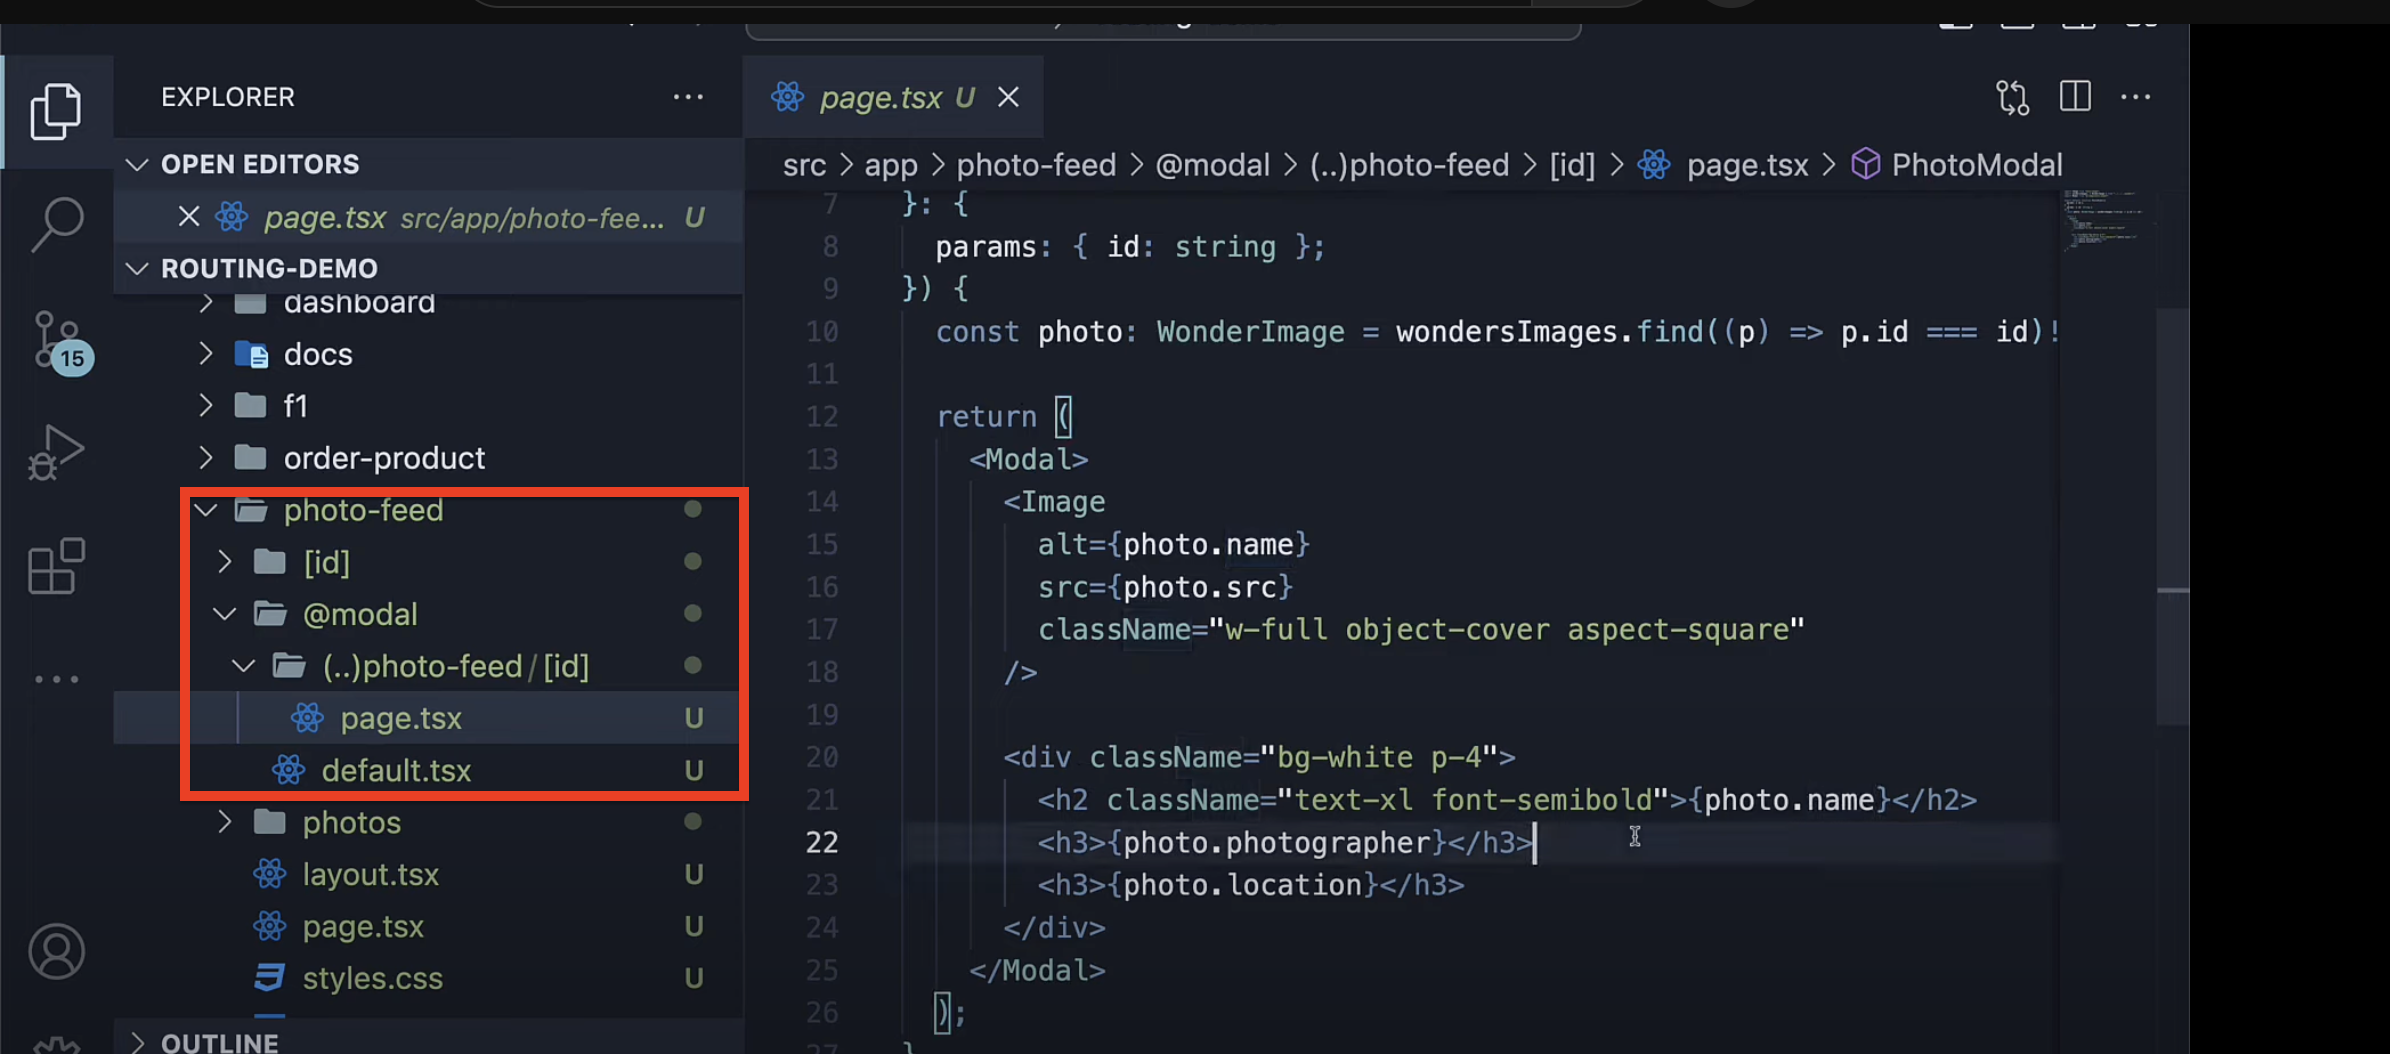This screenshot has width=2390, height=1054.
Task: Click "EXPLORER" panel title
Action: (228, 97)
